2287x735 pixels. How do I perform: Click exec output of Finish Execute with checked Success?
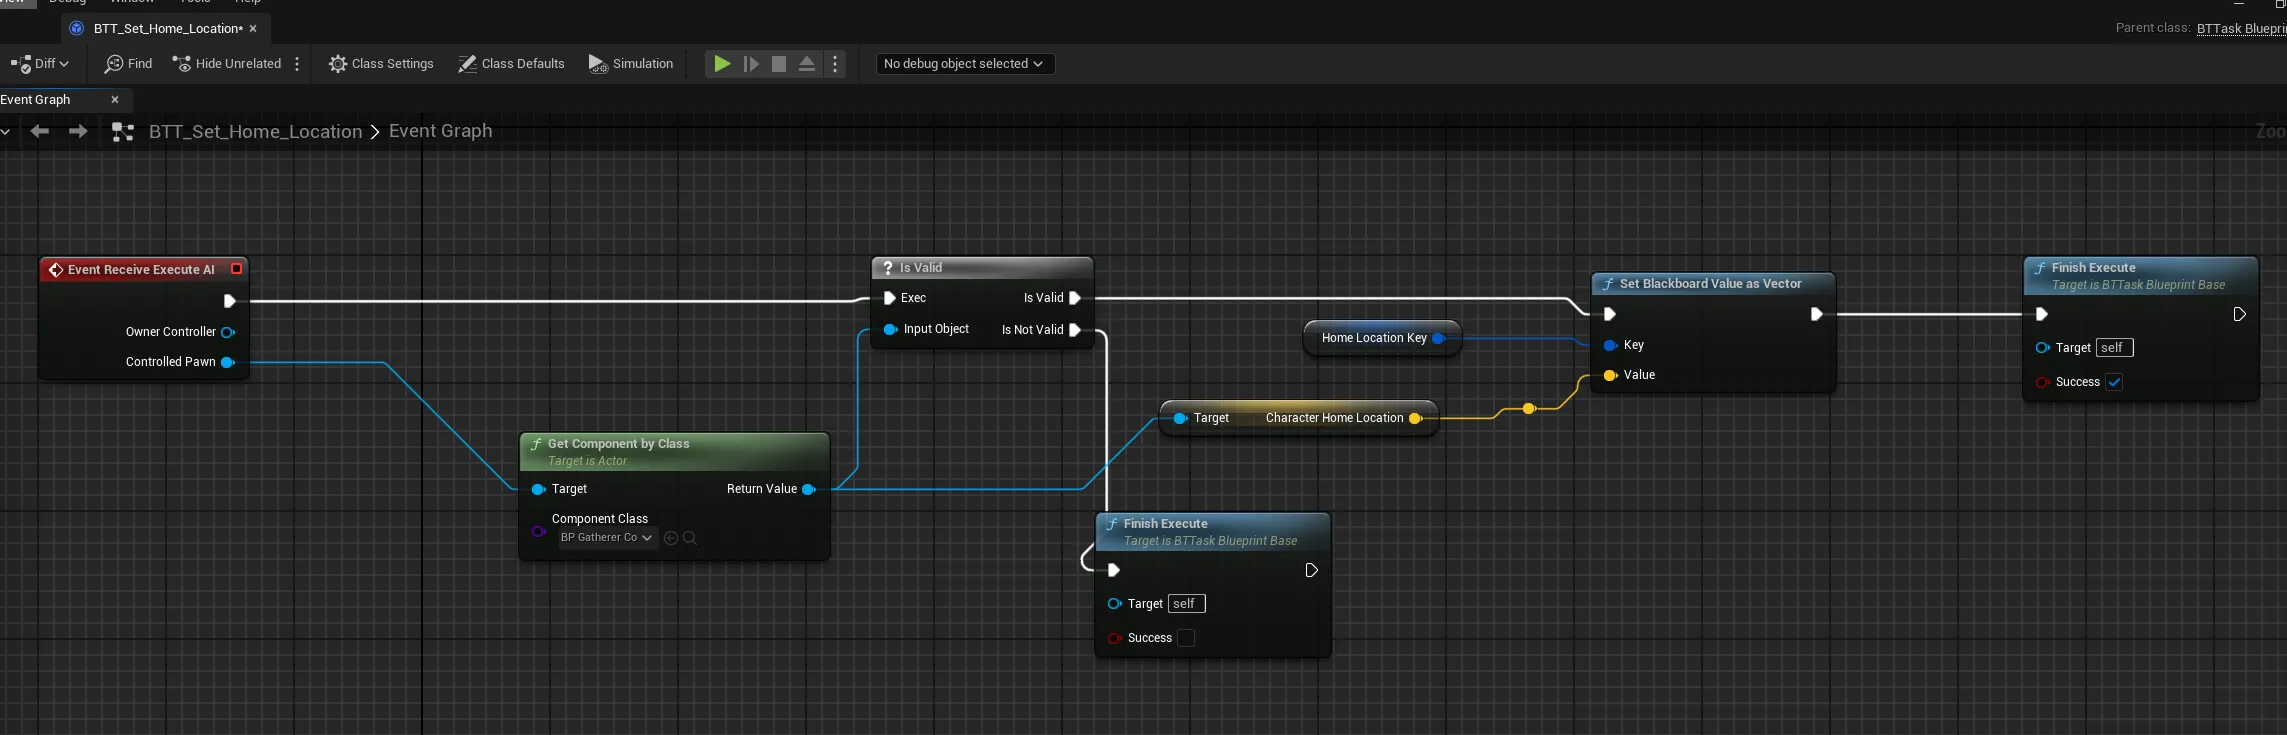tap(2240, 314)
